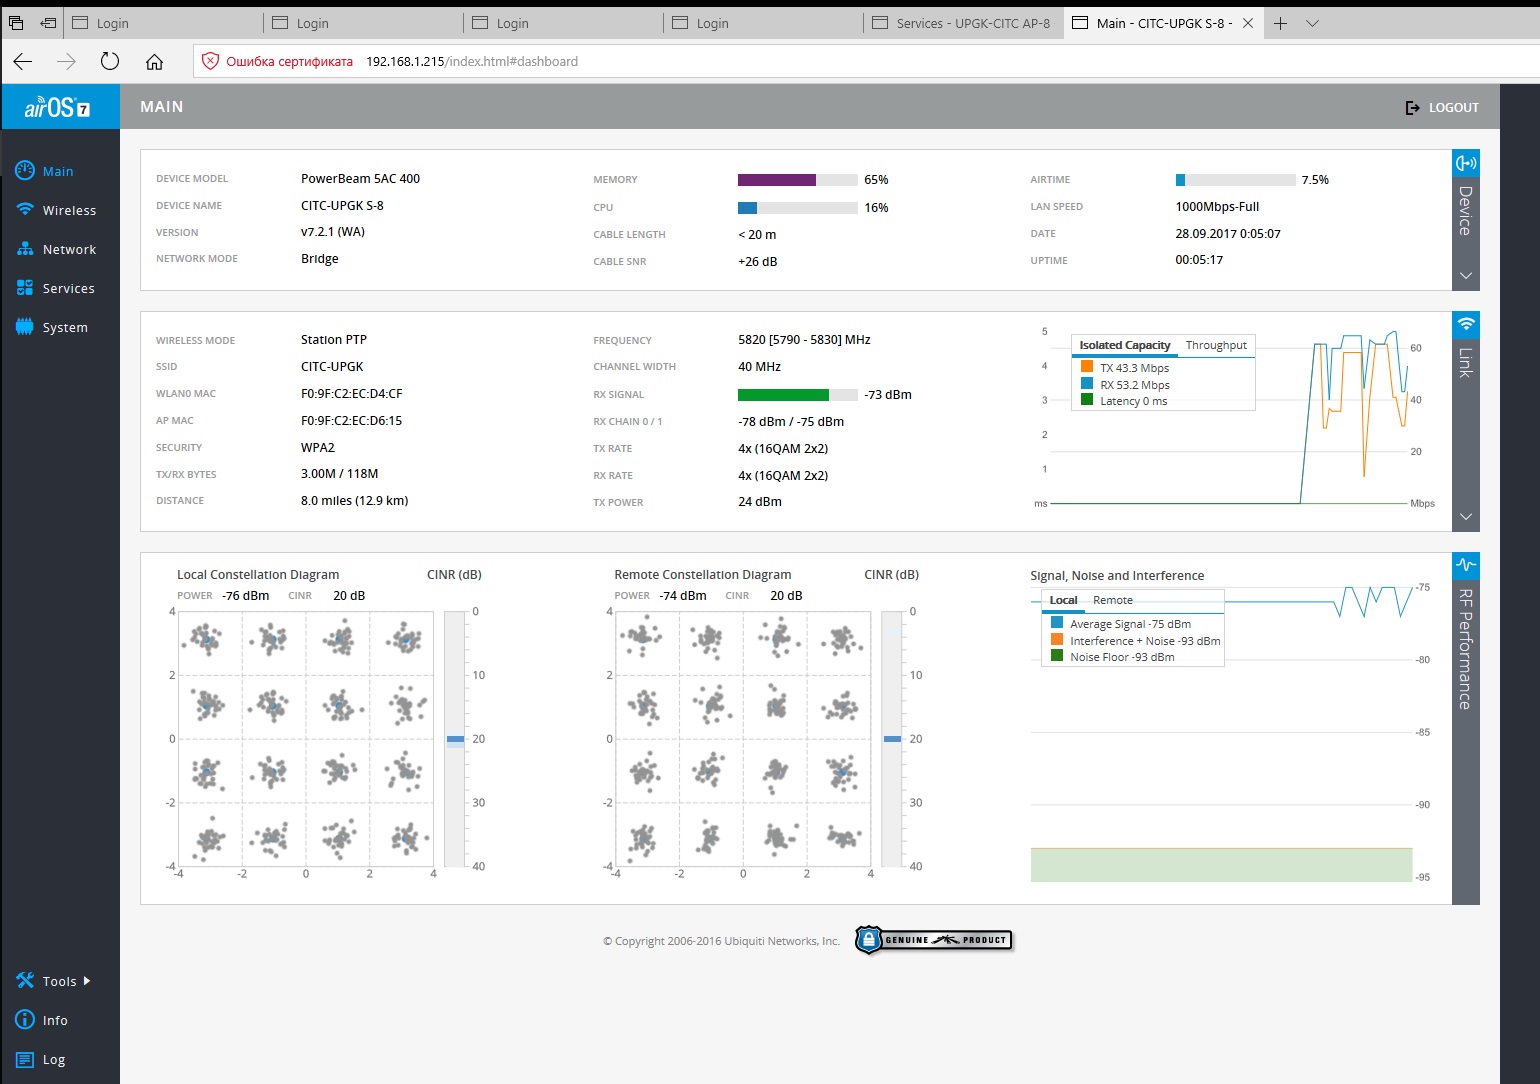Click the browser address bar URL
The image size is (1540, 1084).
(472, 61)
